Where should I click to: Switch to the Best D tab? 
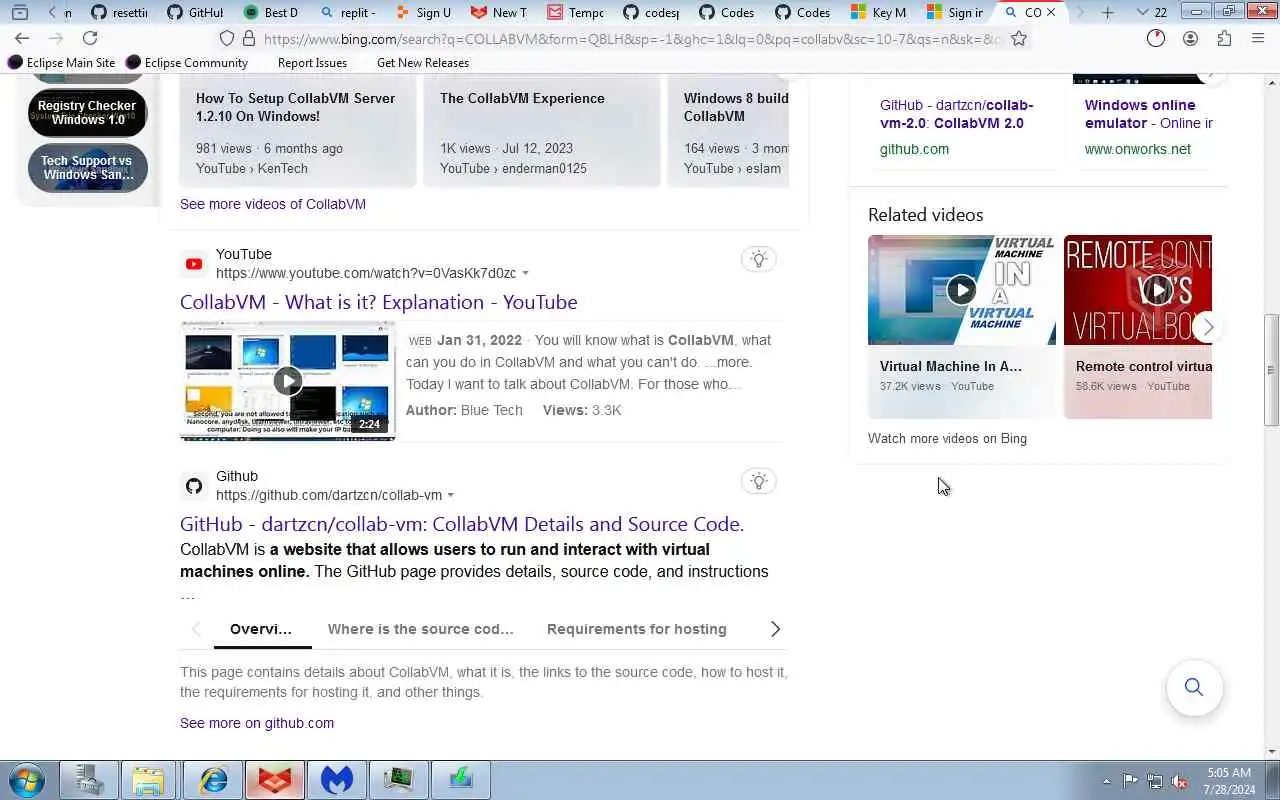pos(271,12)
